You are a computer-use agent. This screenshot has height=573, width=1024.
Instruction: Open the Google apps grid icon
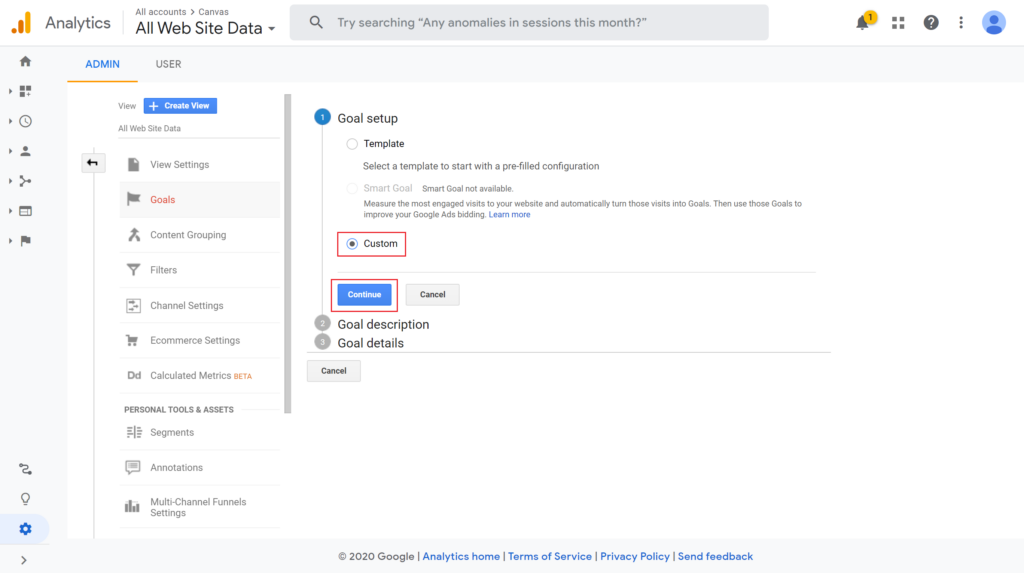pos(898,23)
